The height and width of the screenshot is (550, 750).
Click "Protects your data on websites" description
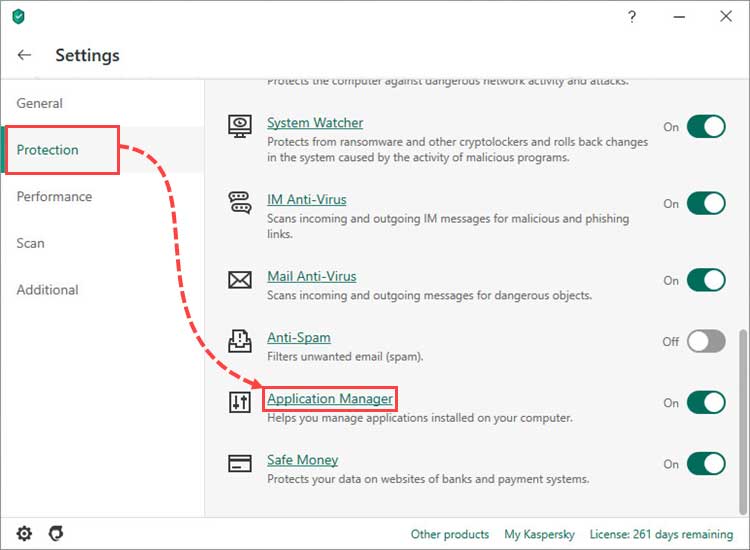click(428, 479)
